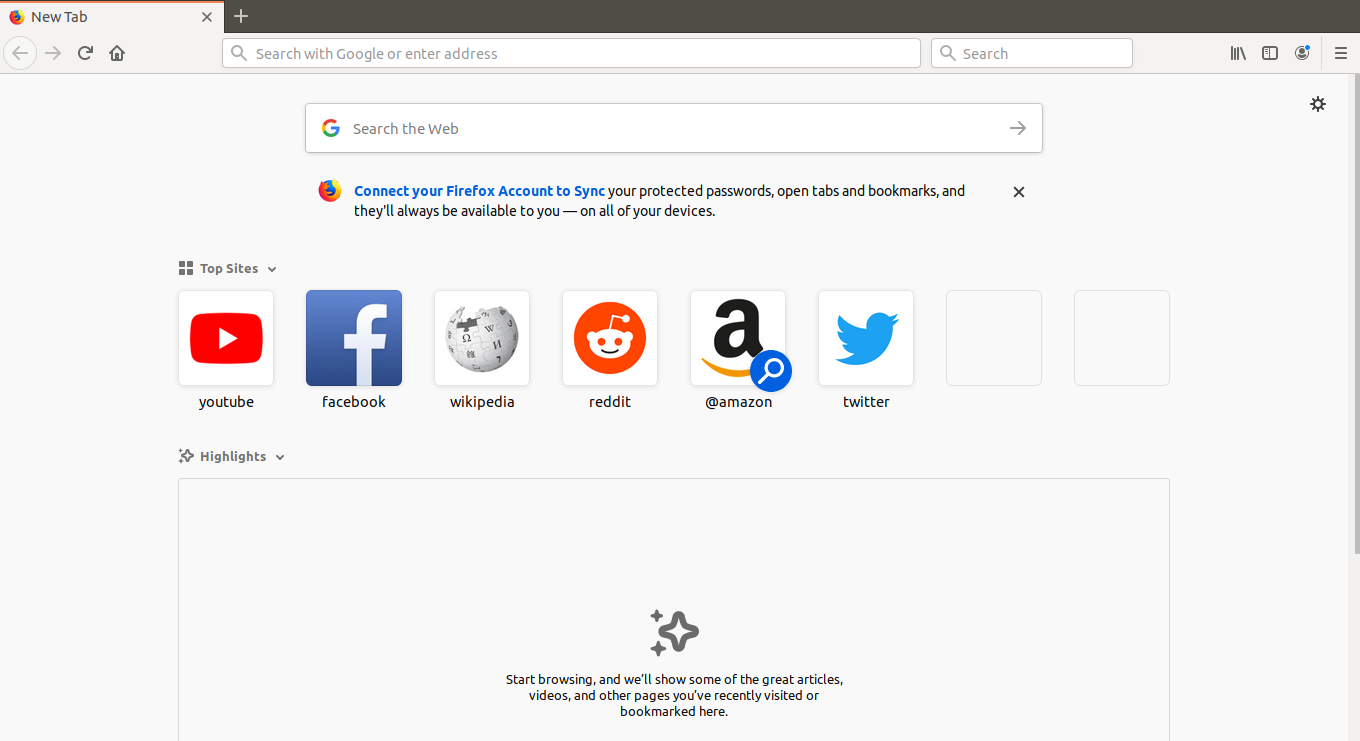This screenshot has height=741, width=1360.
Task: Submit search with the arrow button
Action: click(x=1017, y=128)
